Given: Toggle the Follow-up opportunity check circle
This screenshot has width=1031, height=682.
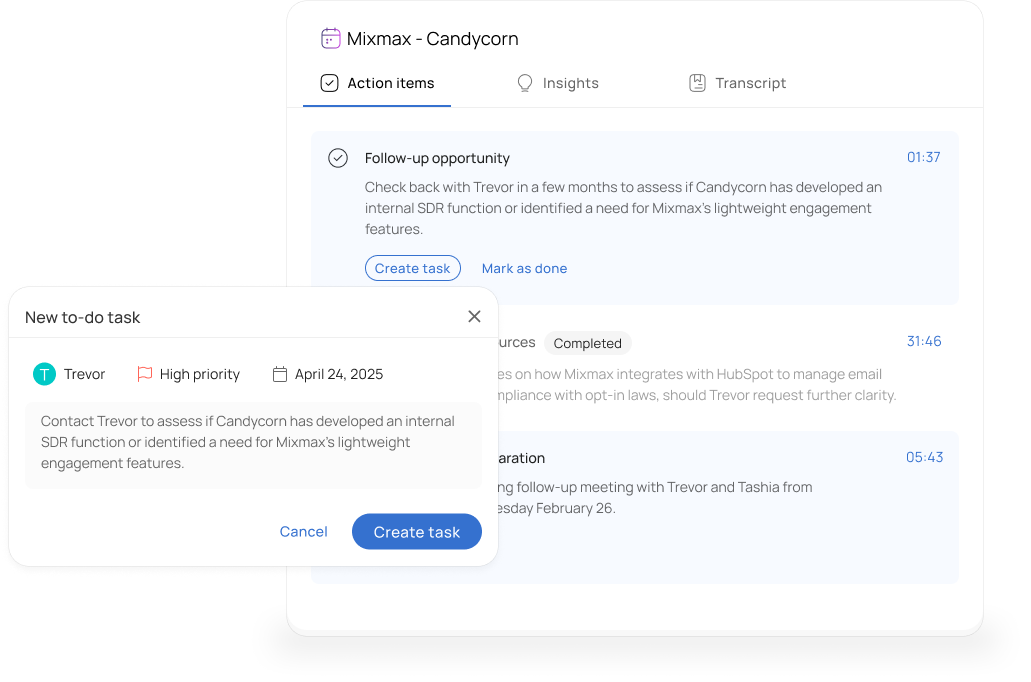Looking at the screenshot, I should [338, 158].
